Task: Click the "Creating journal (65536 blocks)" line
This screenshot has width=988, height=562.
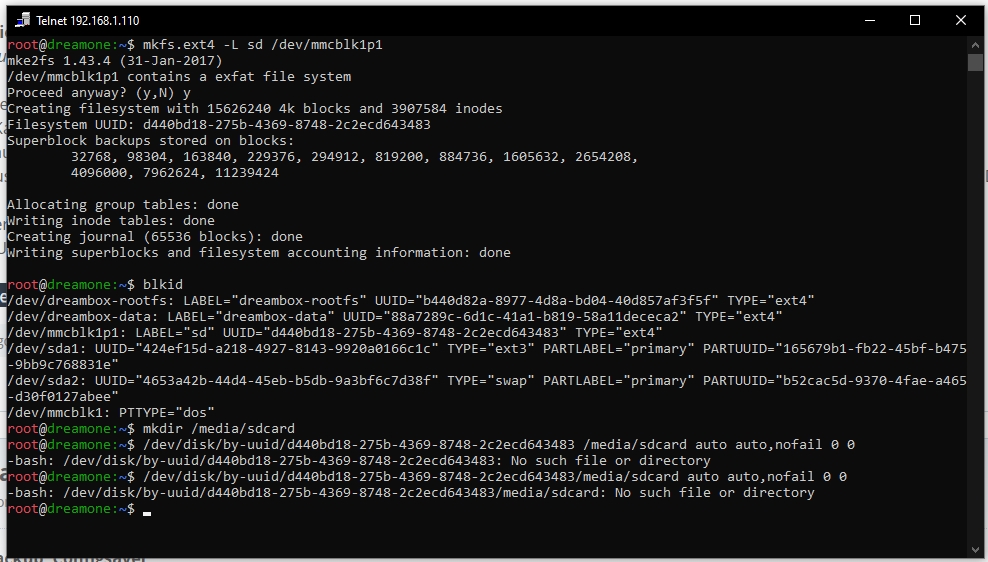Action: (155, 237)
